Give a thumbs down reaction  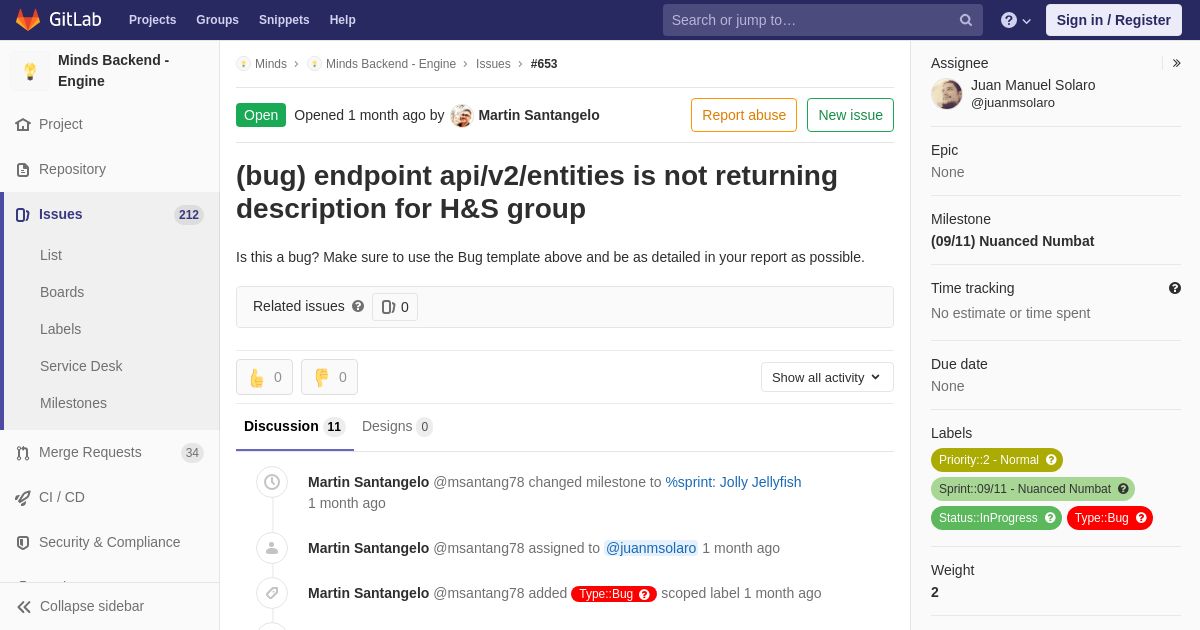pos(329,377)
